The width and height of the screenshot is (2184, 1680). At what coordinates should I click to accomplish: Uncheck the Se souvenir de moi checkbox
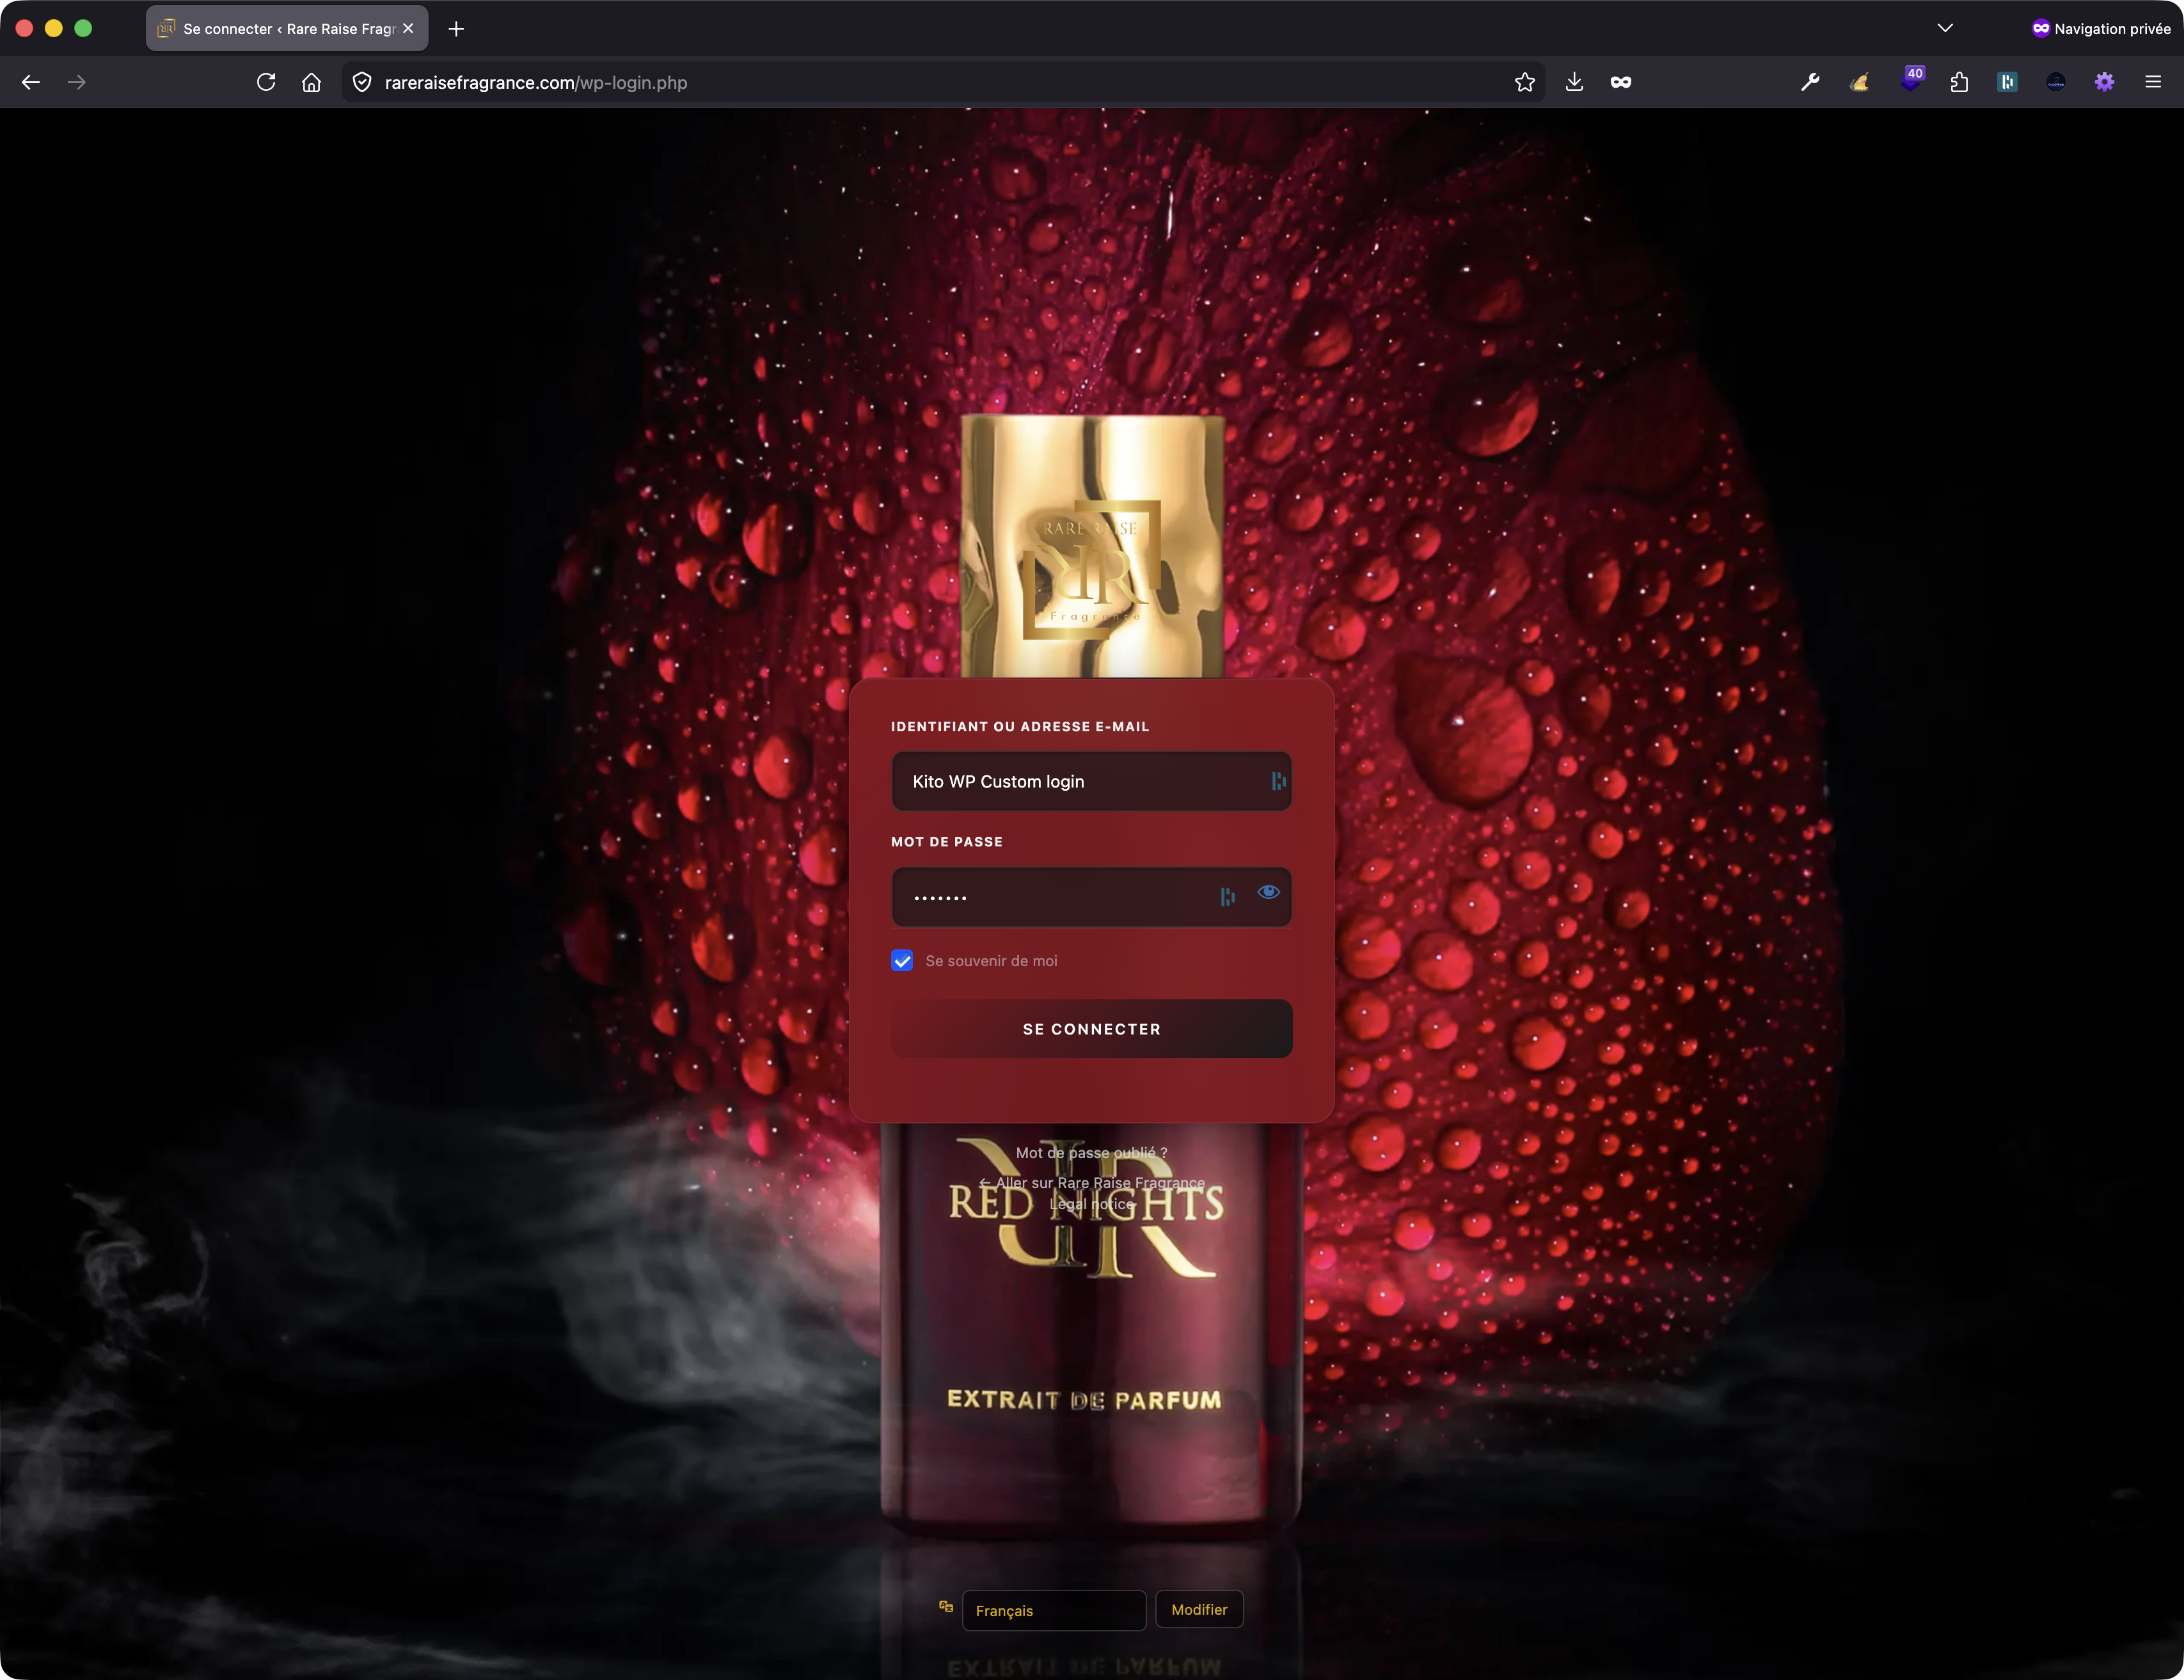point(902,961)
